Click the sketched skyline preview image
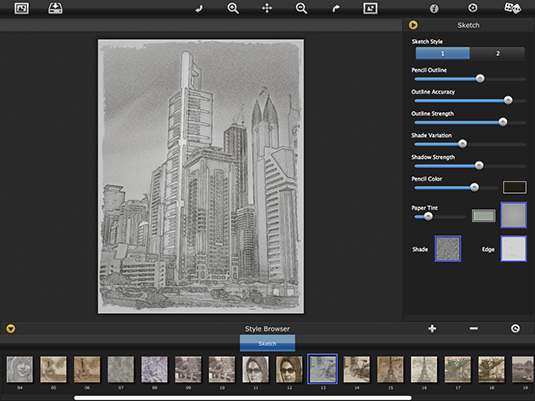The height and width of the screenshot is (401, 535). (201, 176)
